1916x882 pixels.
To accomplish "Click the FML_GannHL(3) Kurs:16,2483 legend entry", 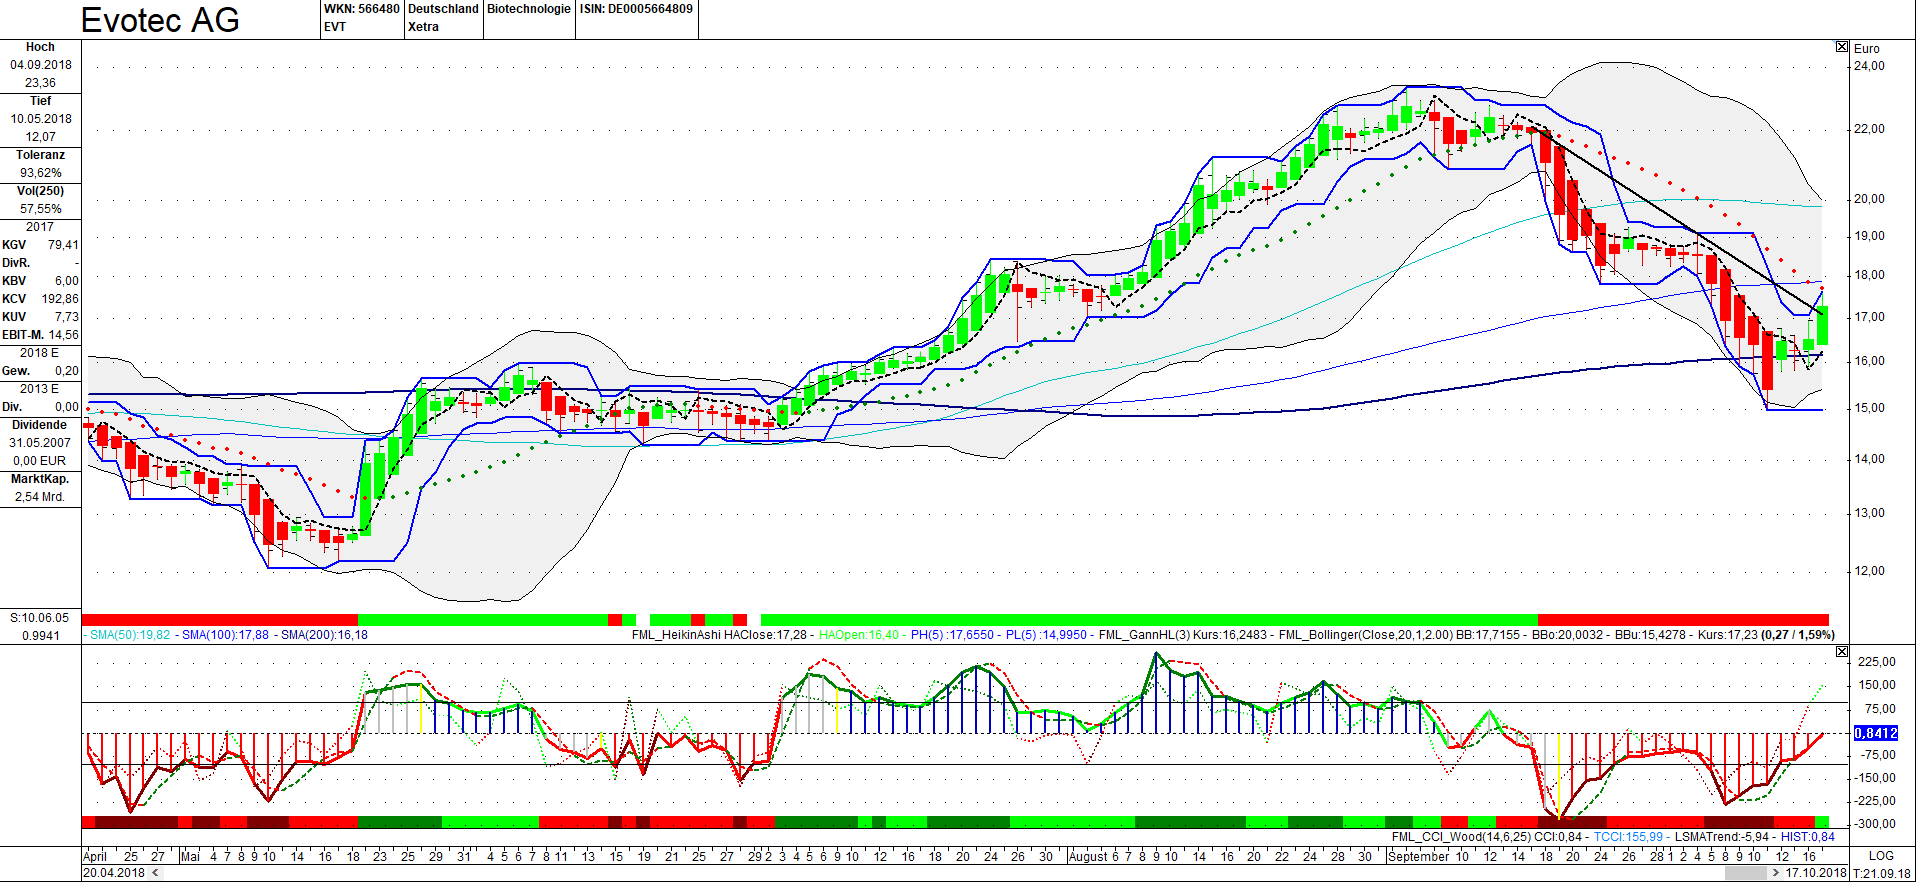I will 1183,635.
